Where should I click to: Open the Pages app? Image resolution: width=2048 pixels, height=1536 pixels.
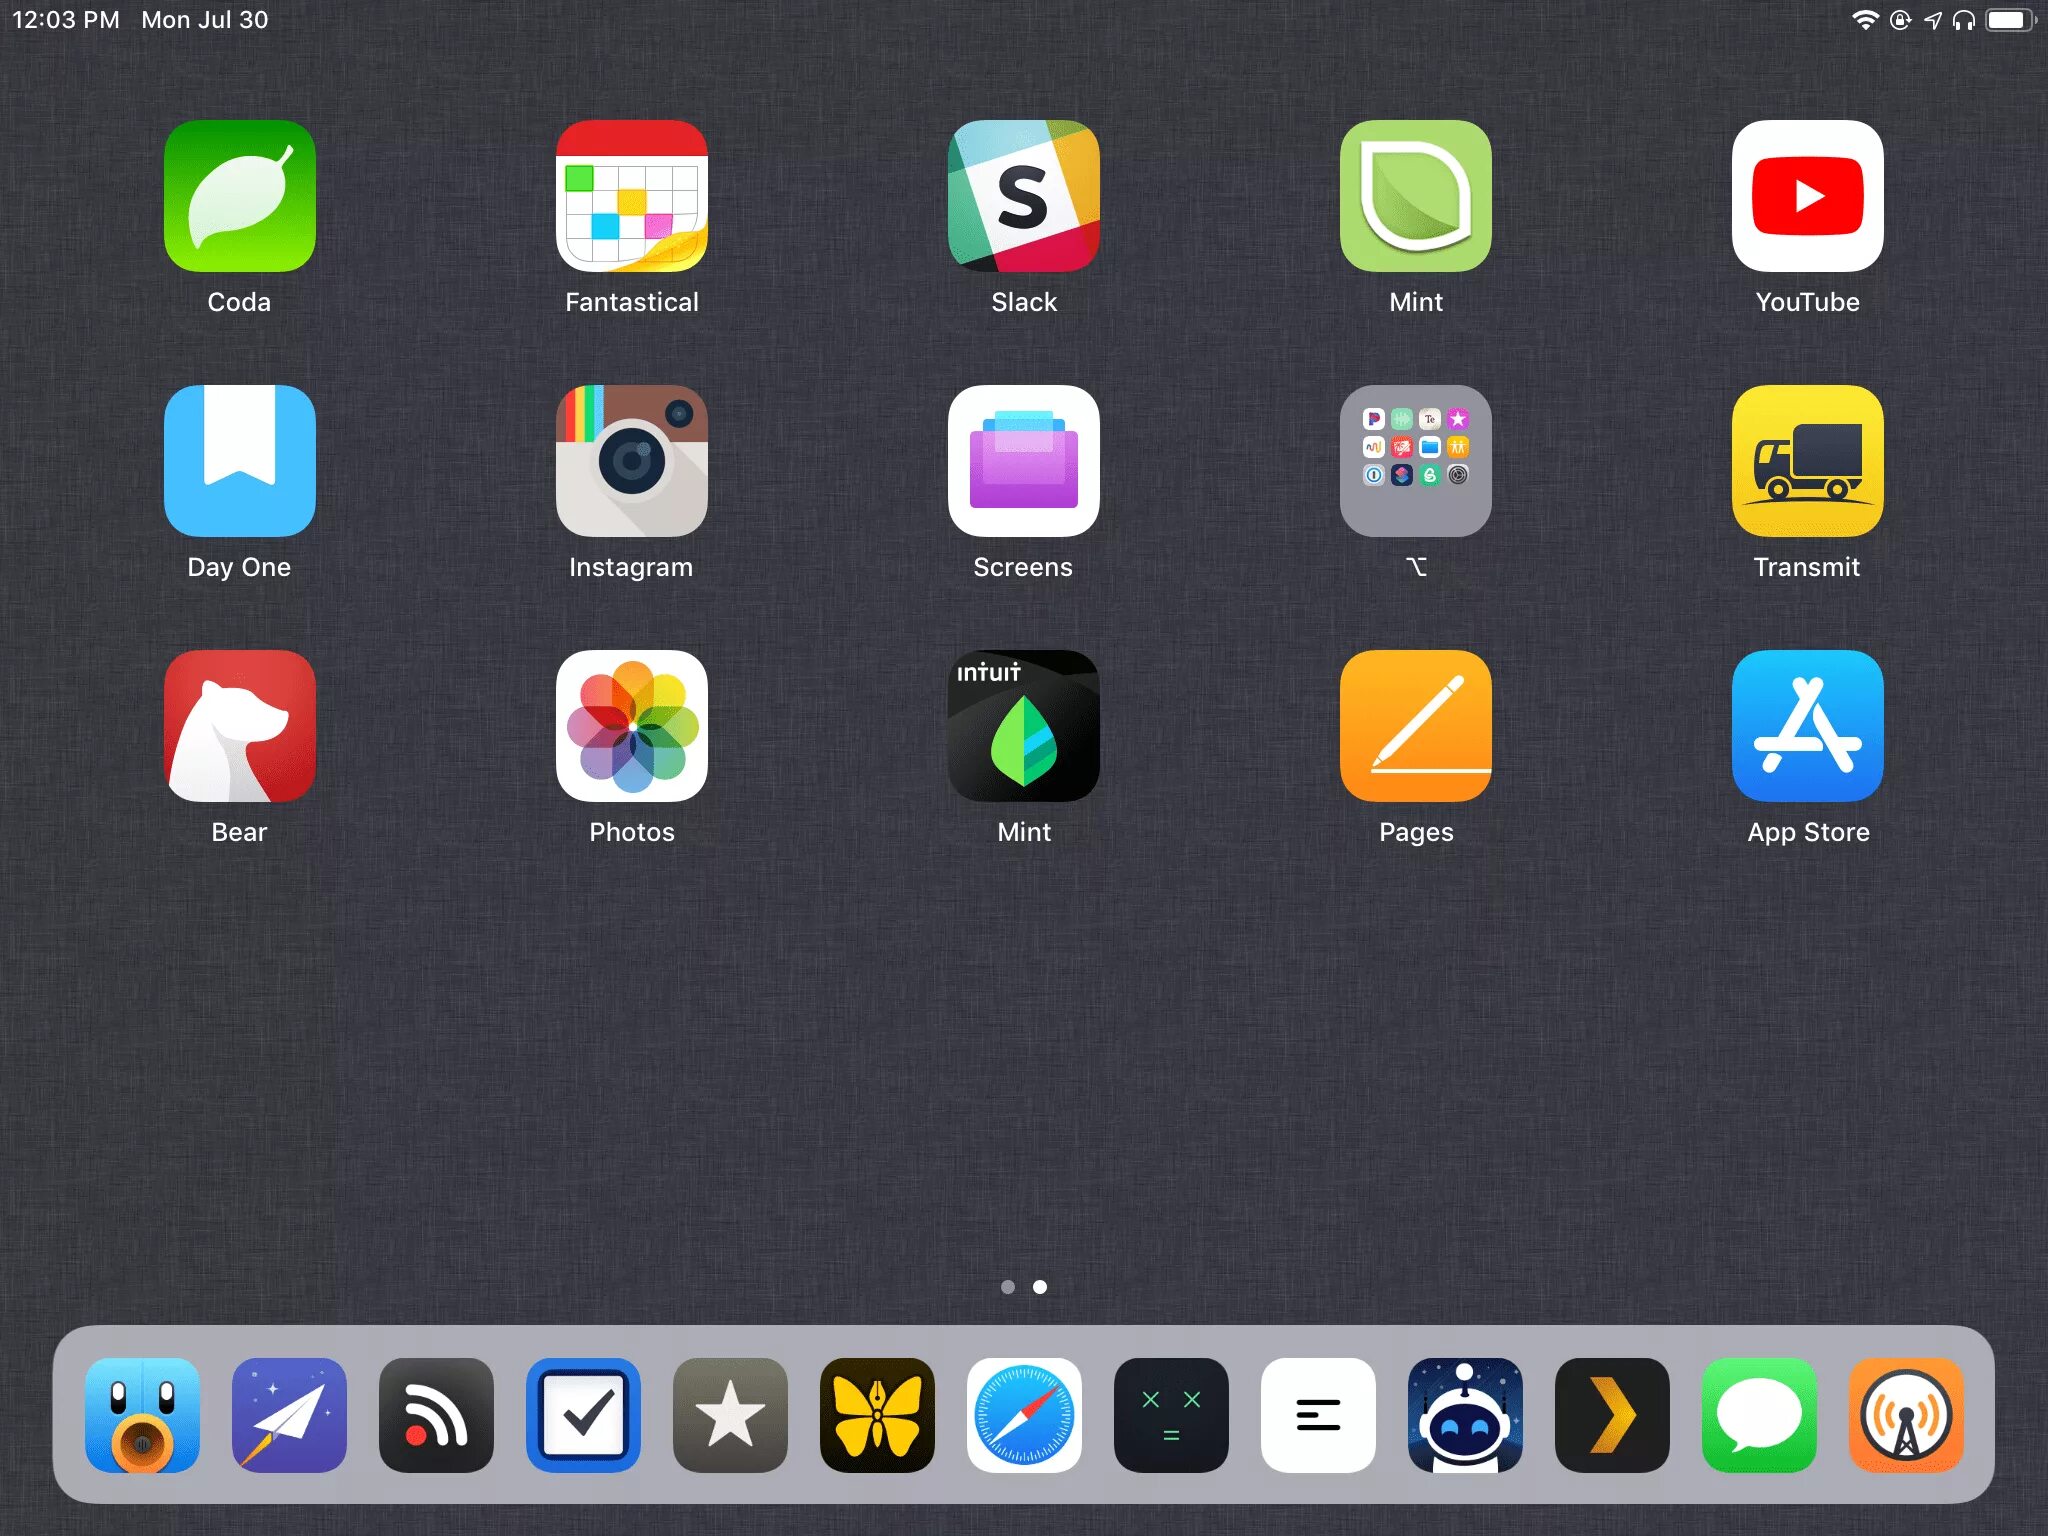(x=1415, y=726)
